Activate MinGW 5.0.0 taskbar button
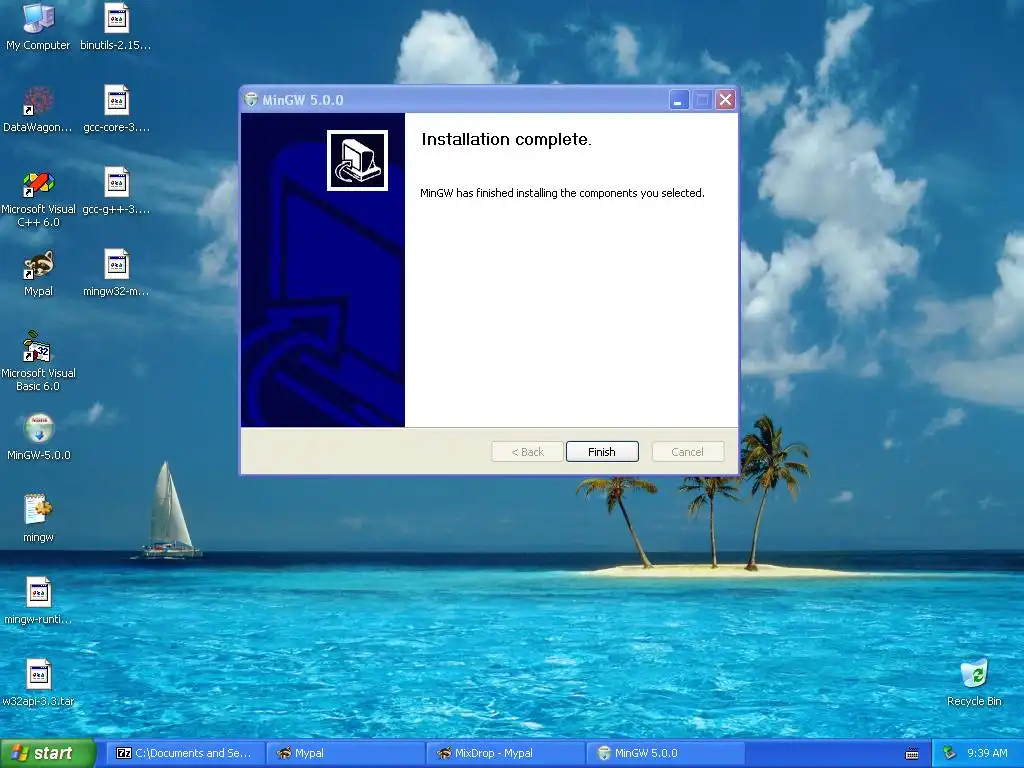This screenshot has height=768, width=1024. [x=666, y=753]
